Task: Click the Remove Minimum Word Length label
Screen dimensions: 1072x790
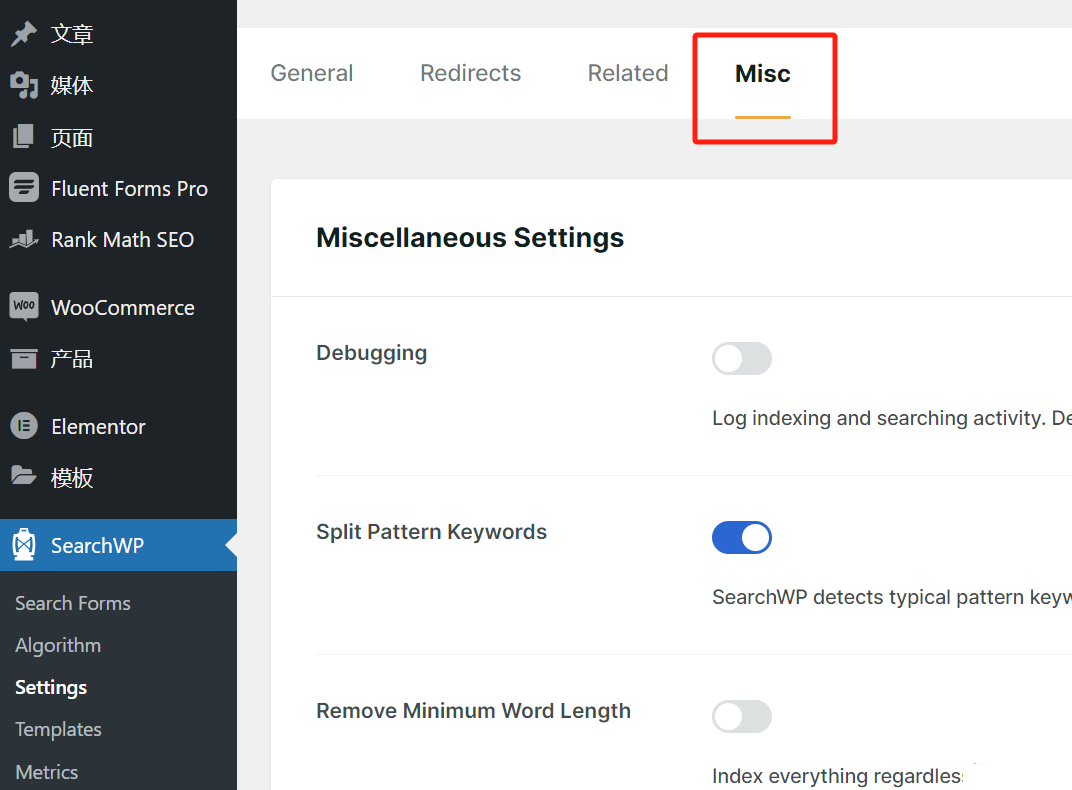Action: pyautogui.click(x=473, y=711)
